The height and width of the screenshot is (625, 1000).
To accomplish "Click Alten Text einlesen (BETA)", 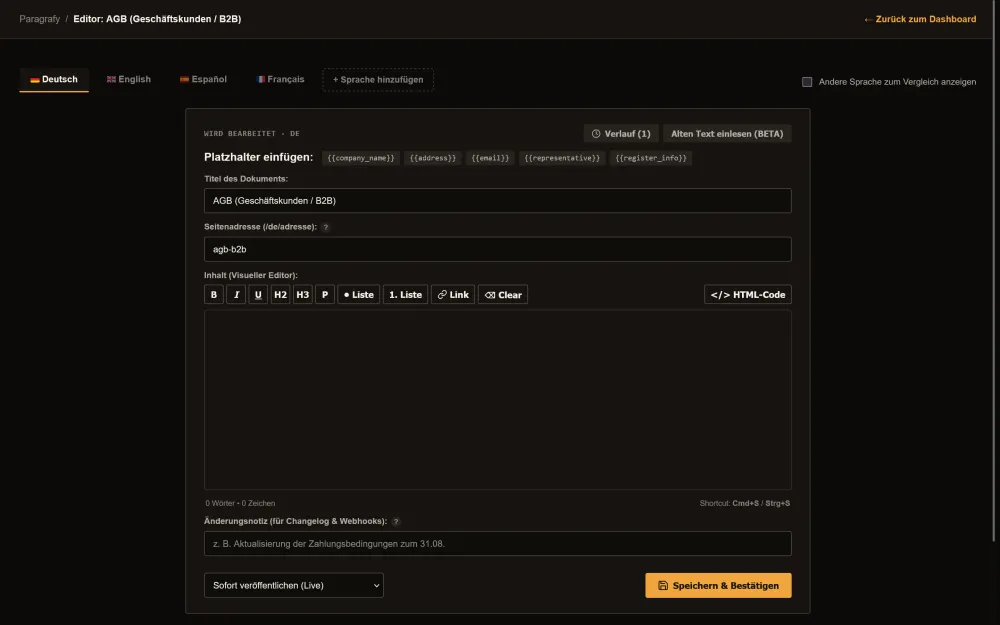I will tap(727, 134).
